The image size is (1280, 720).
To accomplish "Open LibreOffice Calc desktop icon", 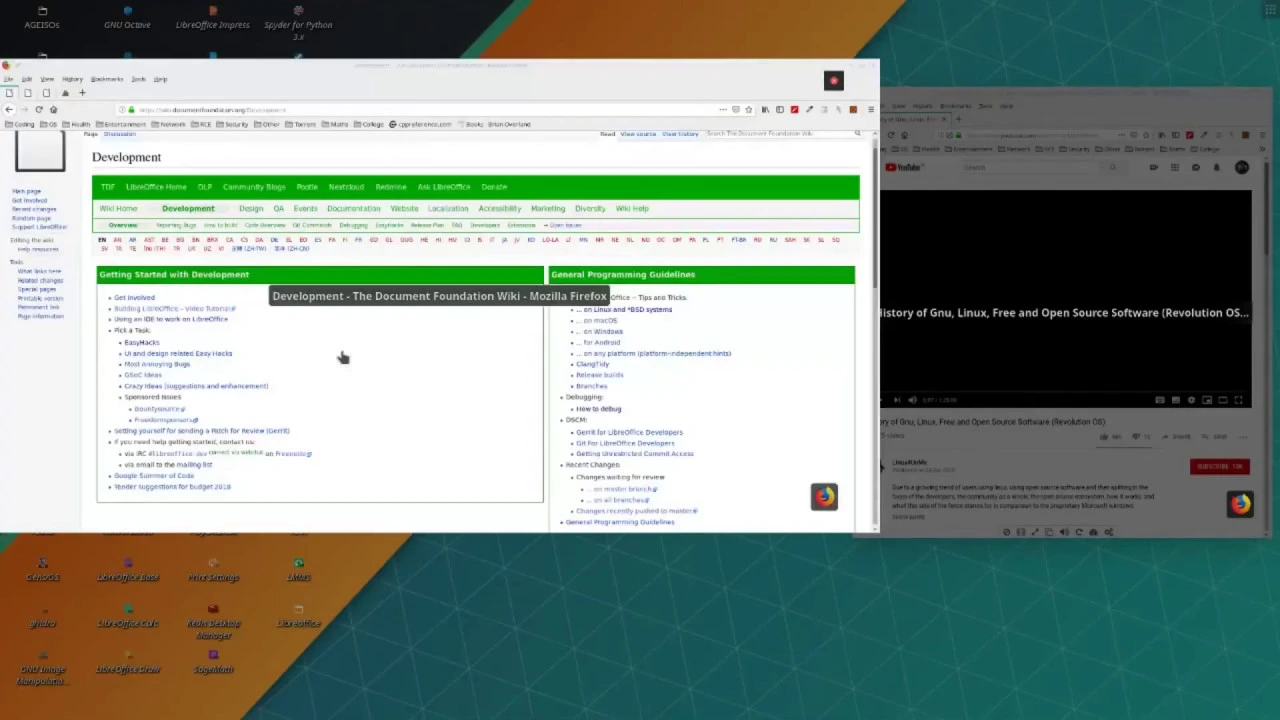I will pos(128,617).
